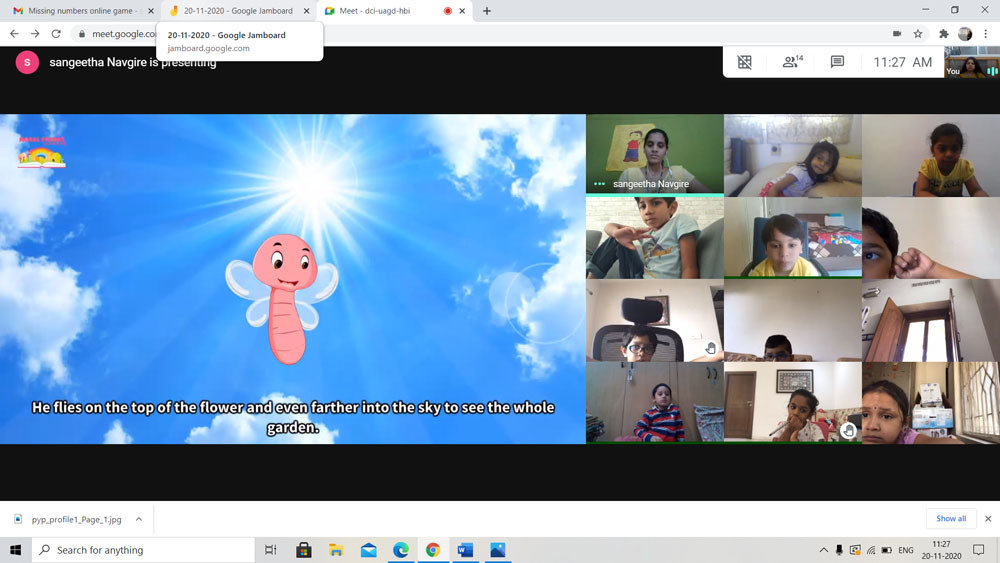Select the girl with bindi video tile
Screen dimensions: 1000x563
click(931, 403)
